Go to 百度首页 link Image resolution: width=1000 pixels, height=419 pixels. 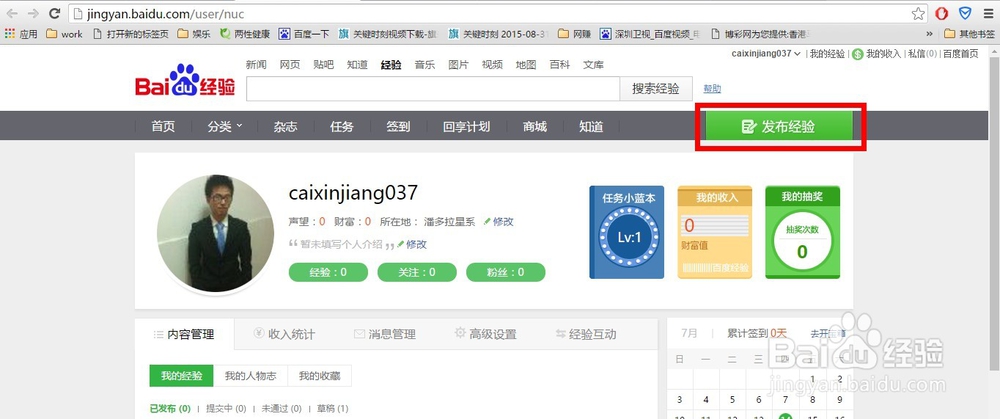point(961,54)
